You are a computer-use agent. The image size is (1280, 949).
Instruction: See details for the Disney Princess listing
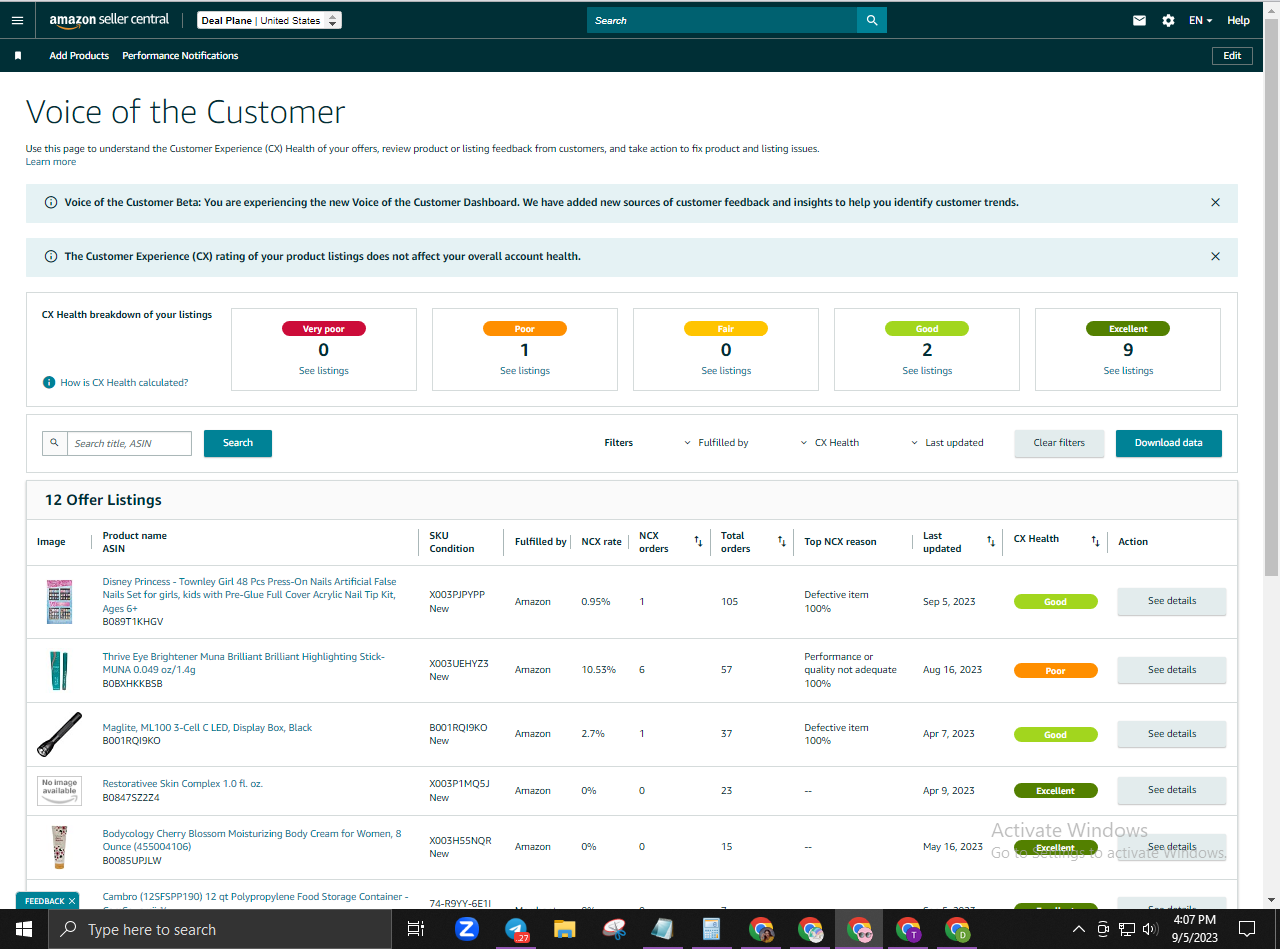point(1171,601)
